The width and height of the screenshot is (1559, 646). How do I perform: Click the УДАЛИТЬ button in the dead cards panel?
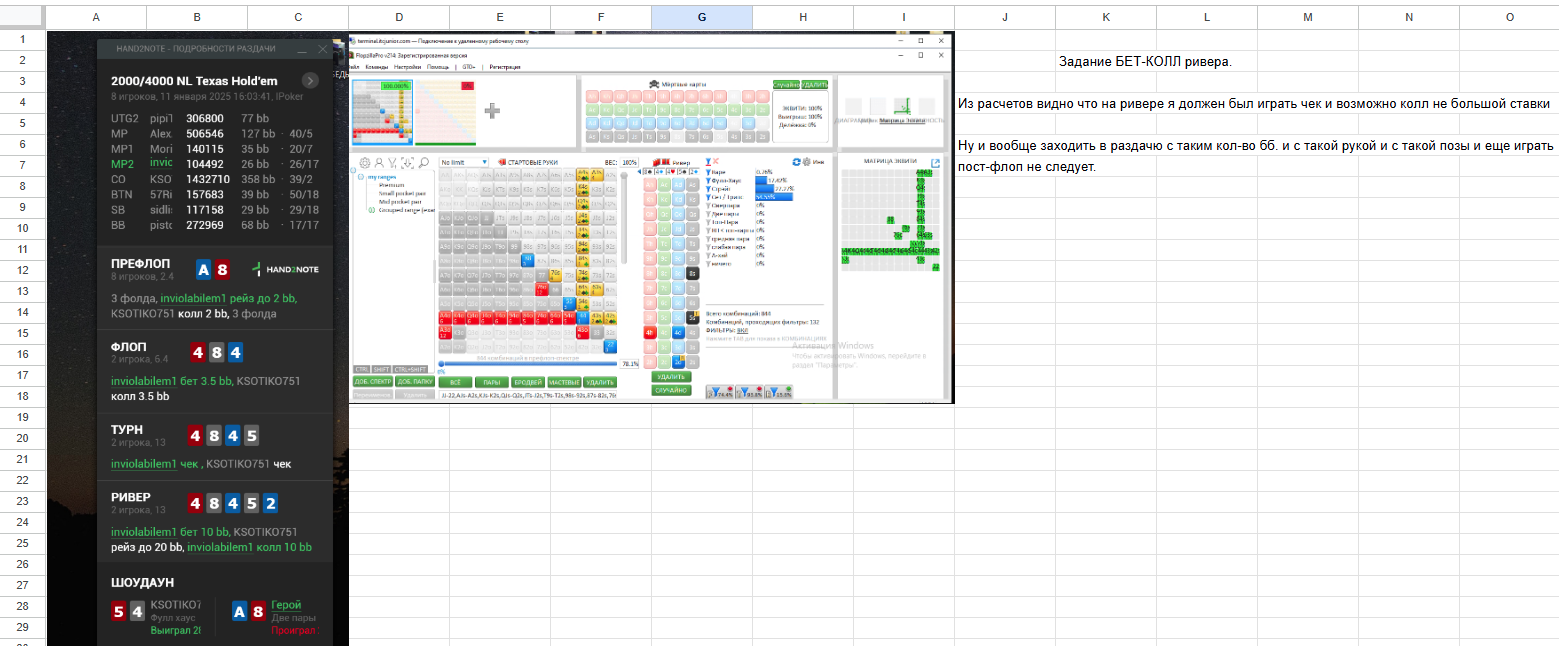pos(815,85)
